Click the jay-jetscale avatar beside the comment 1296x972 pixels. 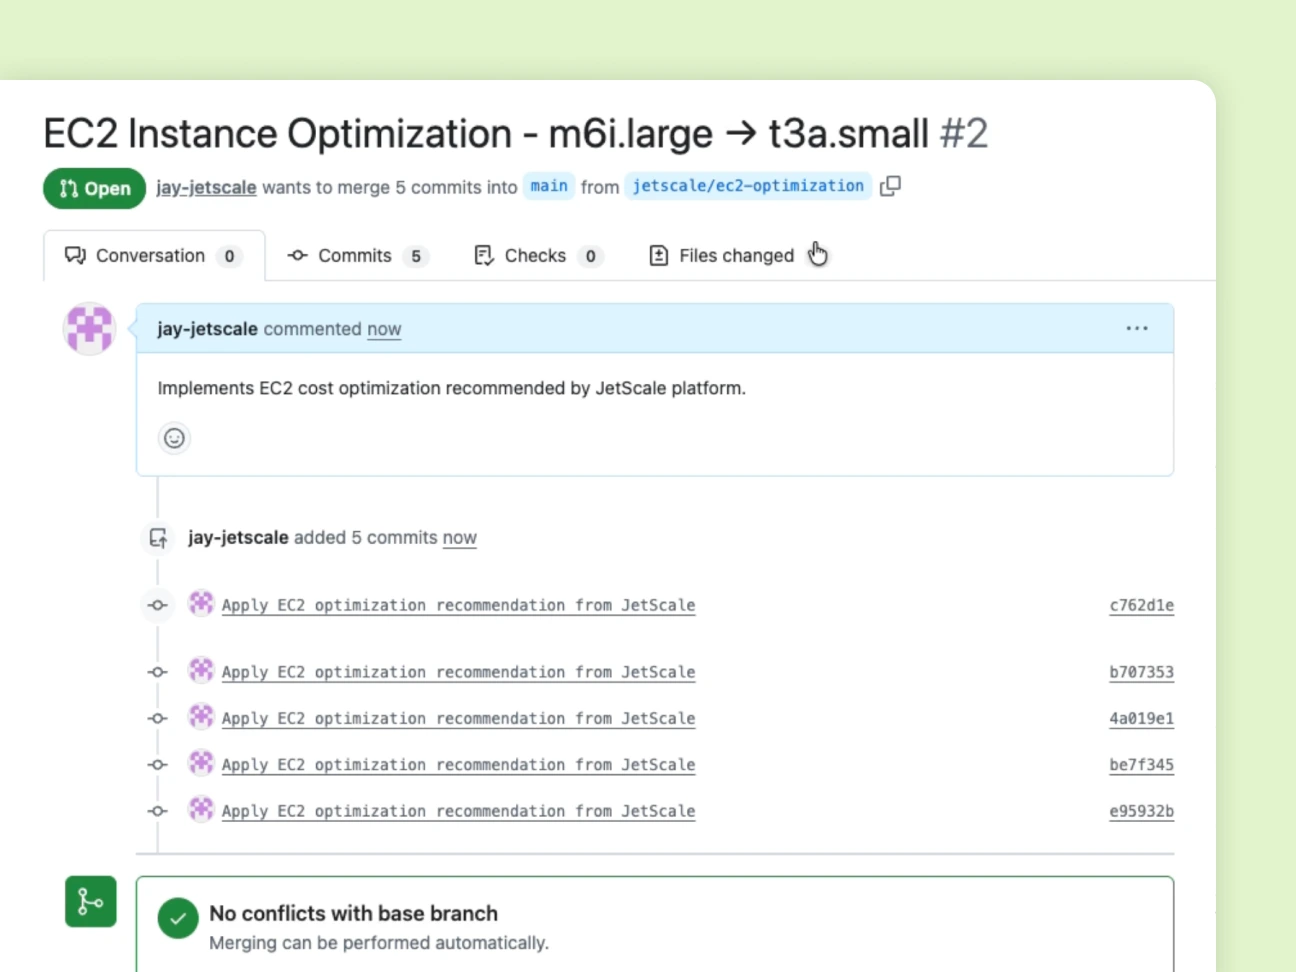click(x=89, y=328)
